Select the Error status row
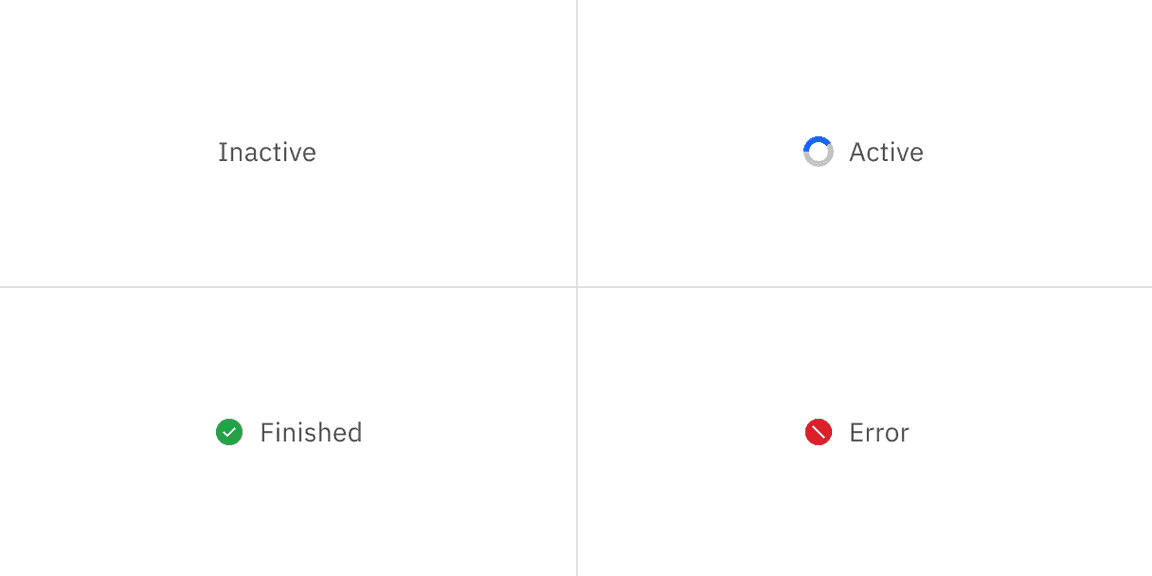The width and height of the screenshot is (1152, 576). pyautogui.click(x=864, y=432)
